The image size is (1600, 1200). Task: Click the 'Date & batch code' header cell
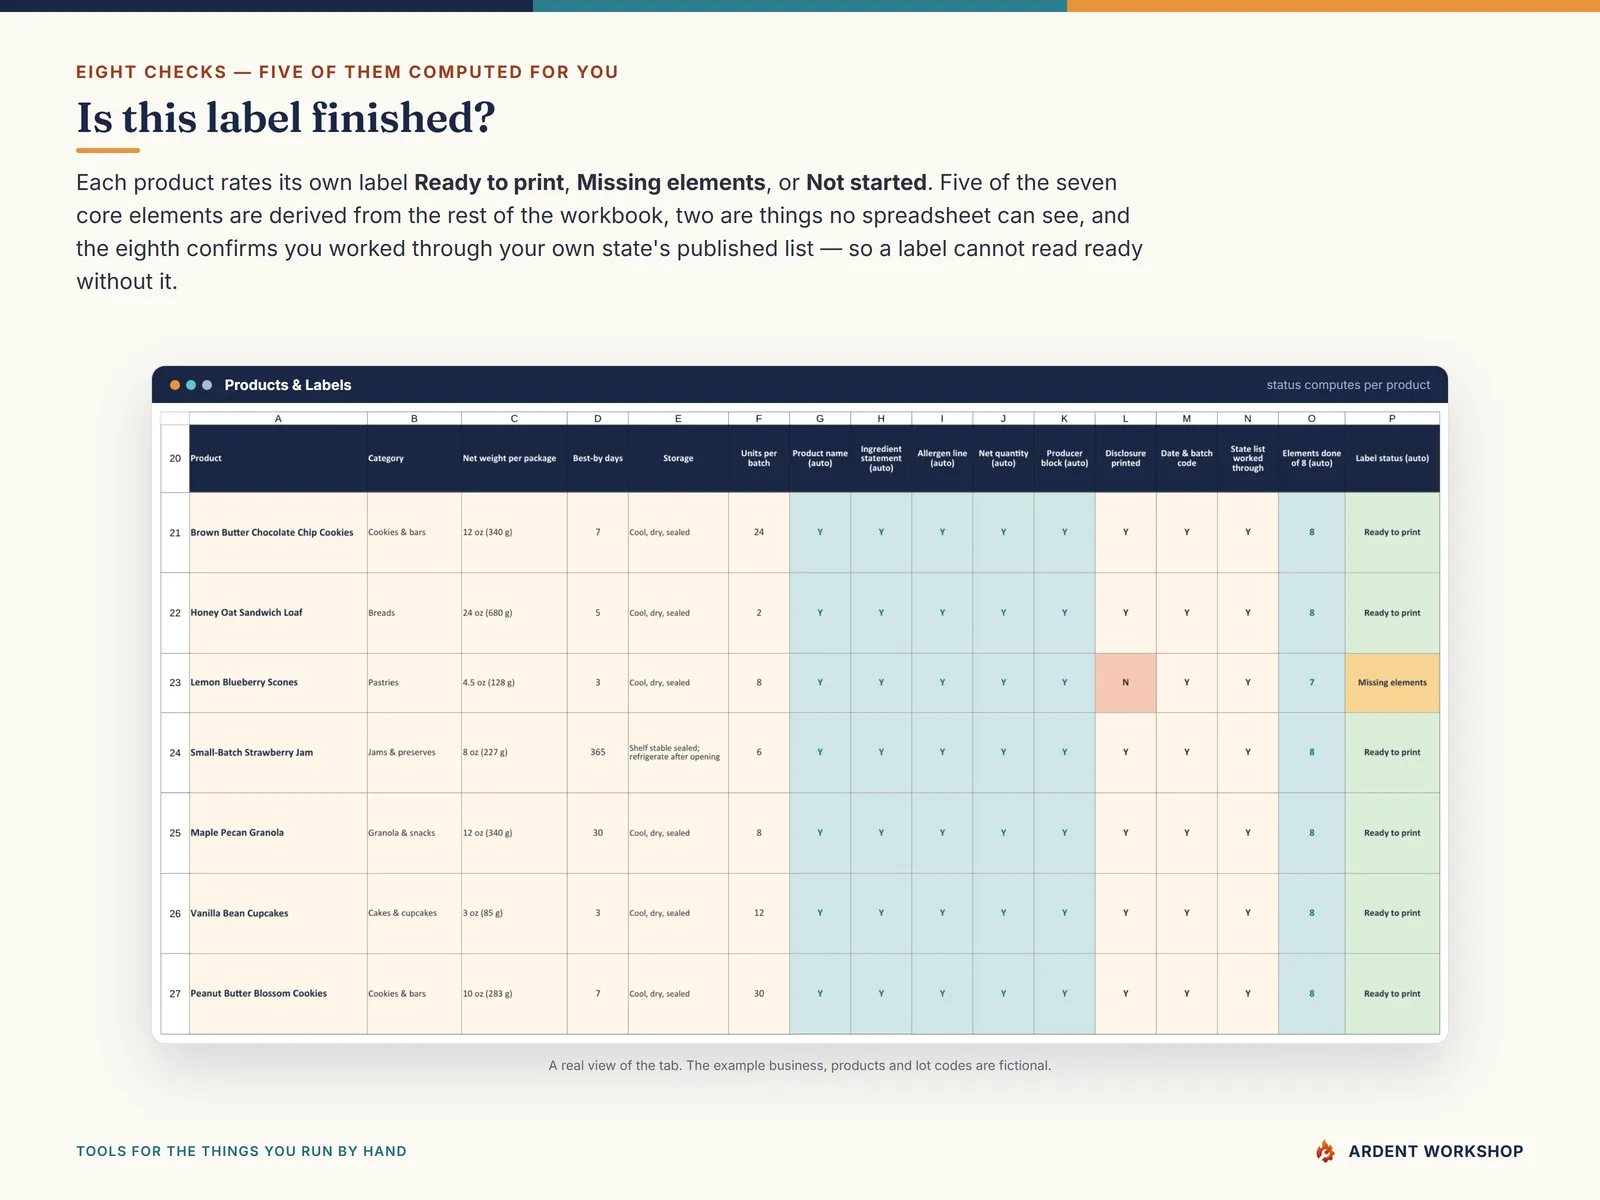(1186, 458)
